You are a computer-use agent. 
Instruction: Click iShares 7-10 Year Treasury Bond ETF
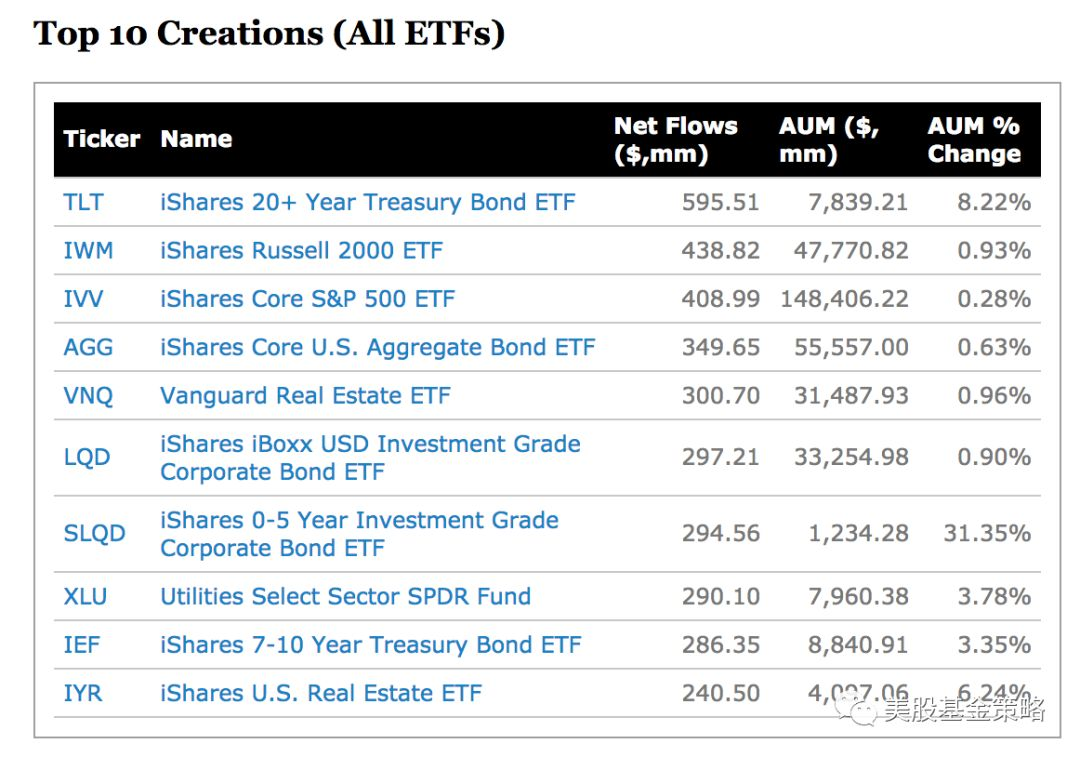pos(370,645)
